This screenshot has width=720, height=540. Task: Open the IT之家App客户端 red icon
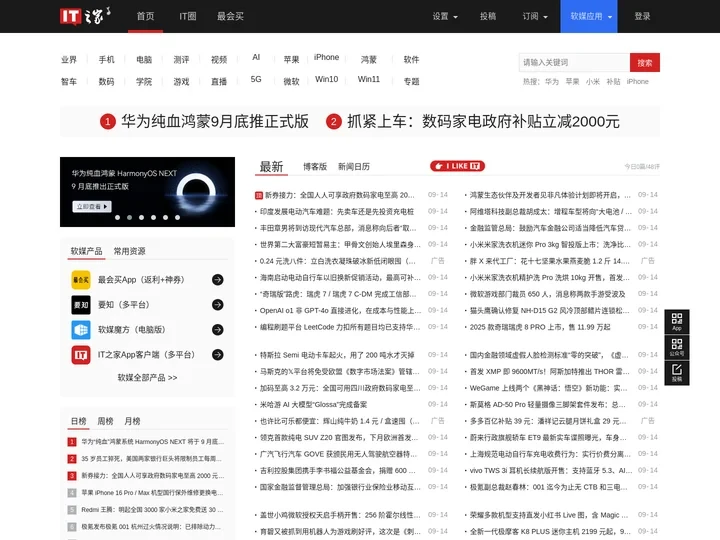pyautogui.click(x=81, y=354)
